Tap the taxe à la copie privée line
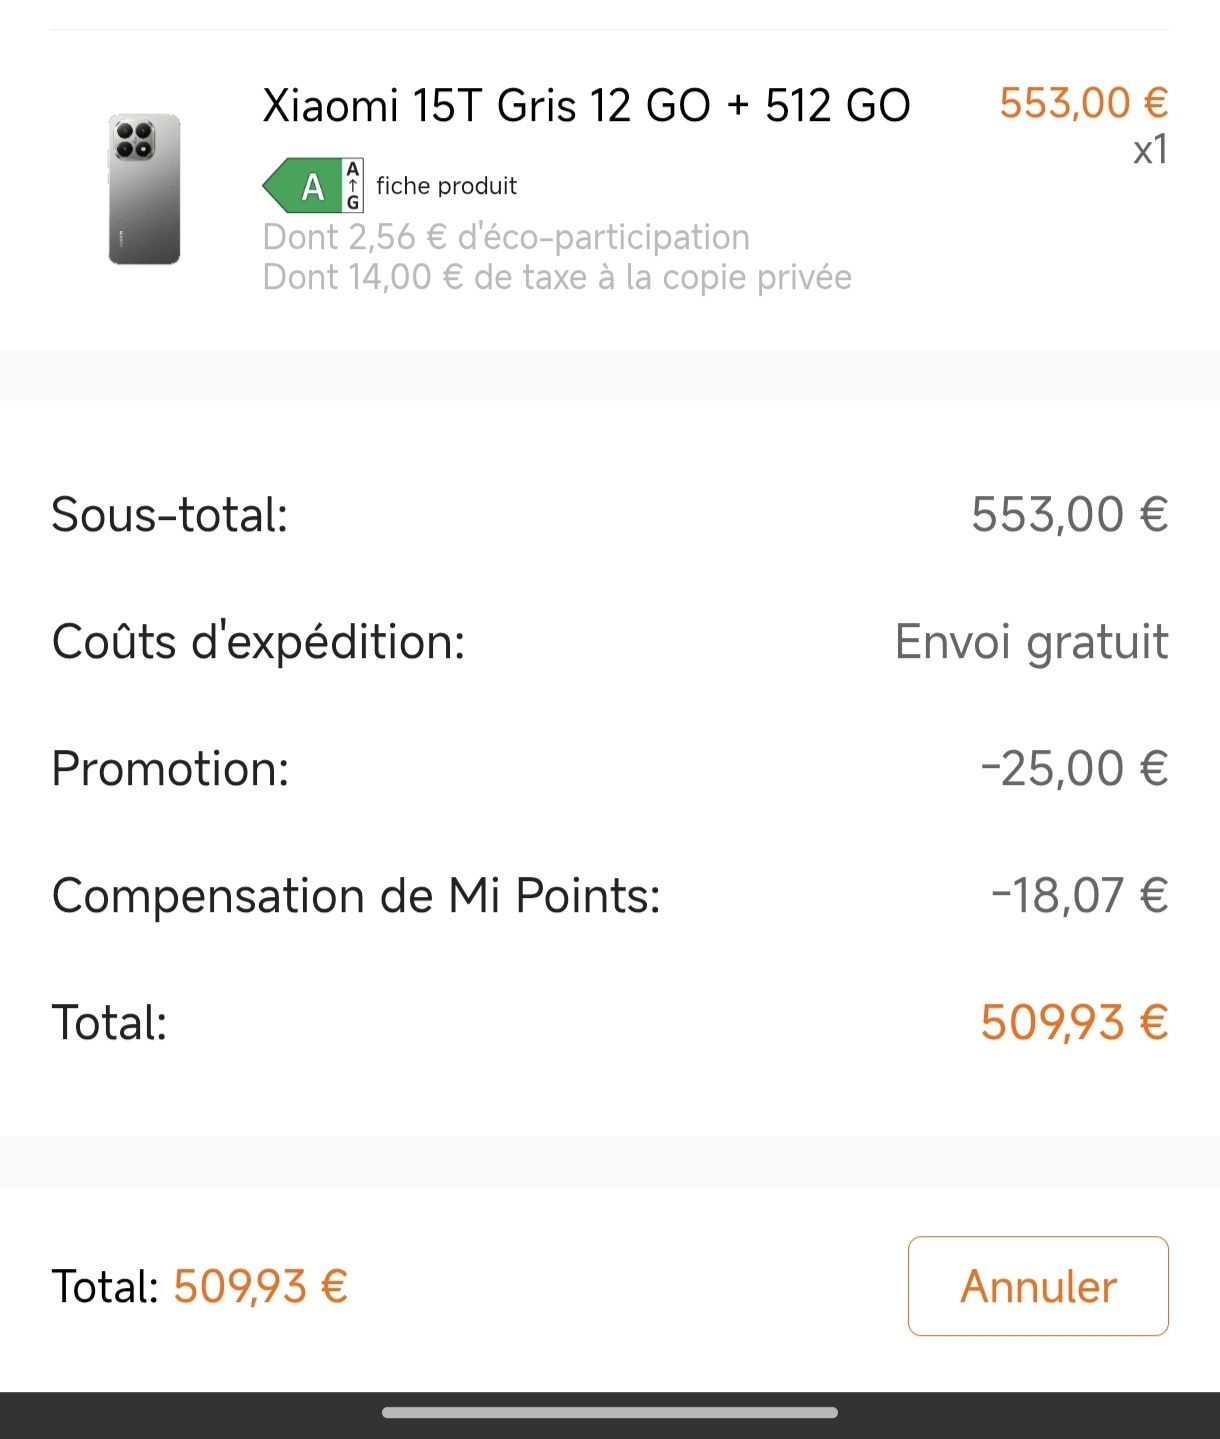 [557, 277]
